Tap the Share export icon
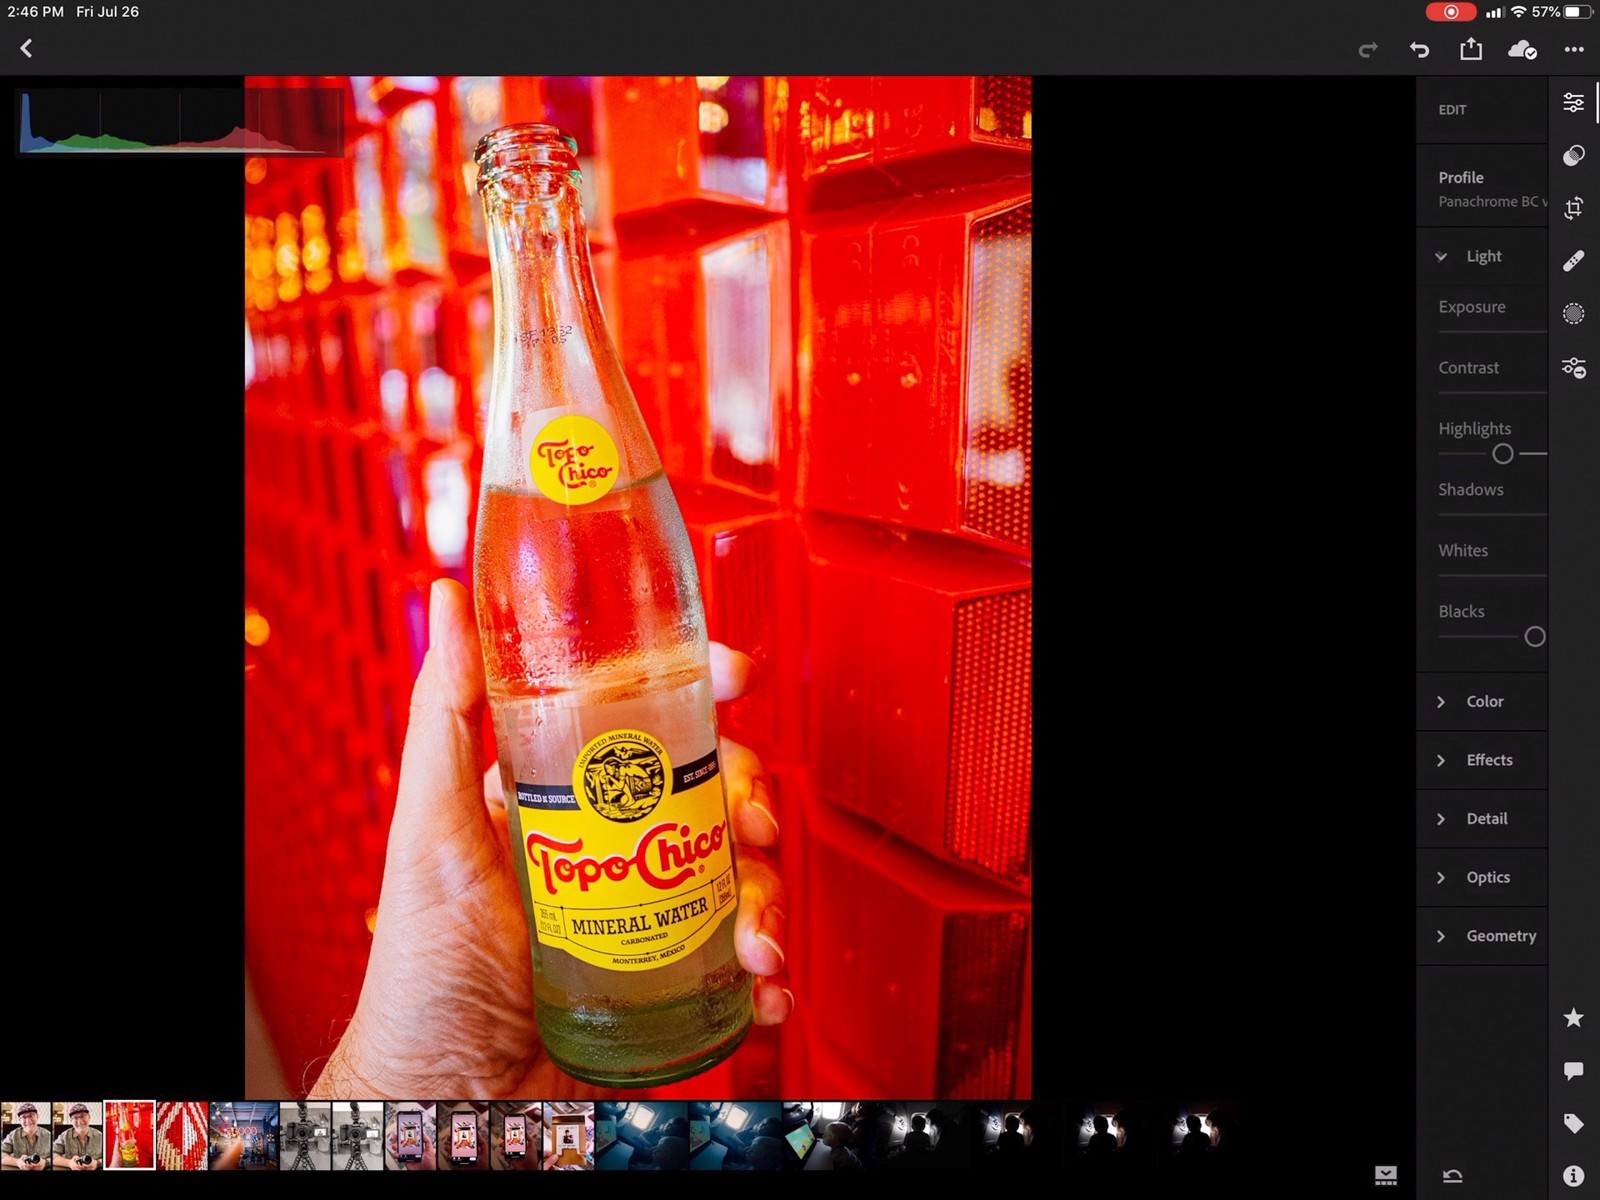This screenshot has width=1600, height=1200. (x=1470, y=49)
